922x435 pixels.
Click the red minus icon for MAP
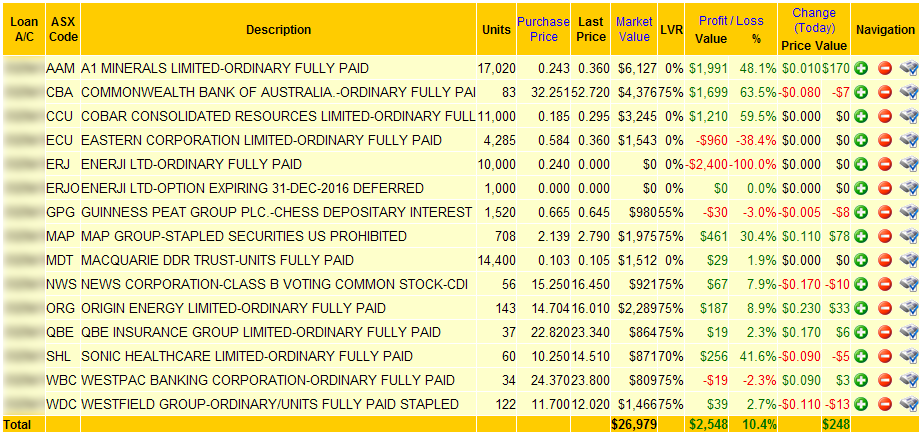point(885,236)
